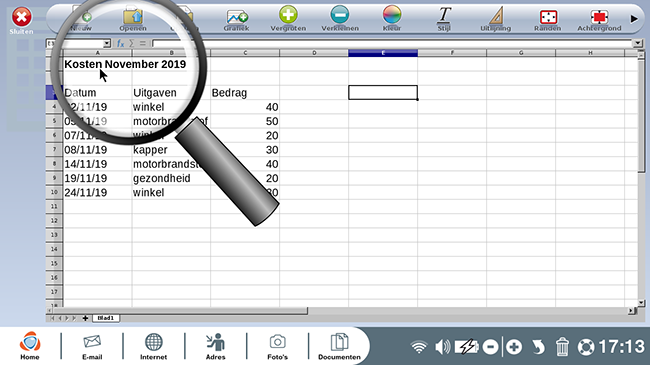
Task: Expand the formula bar dropdown arrow
Action: (638, 43)
